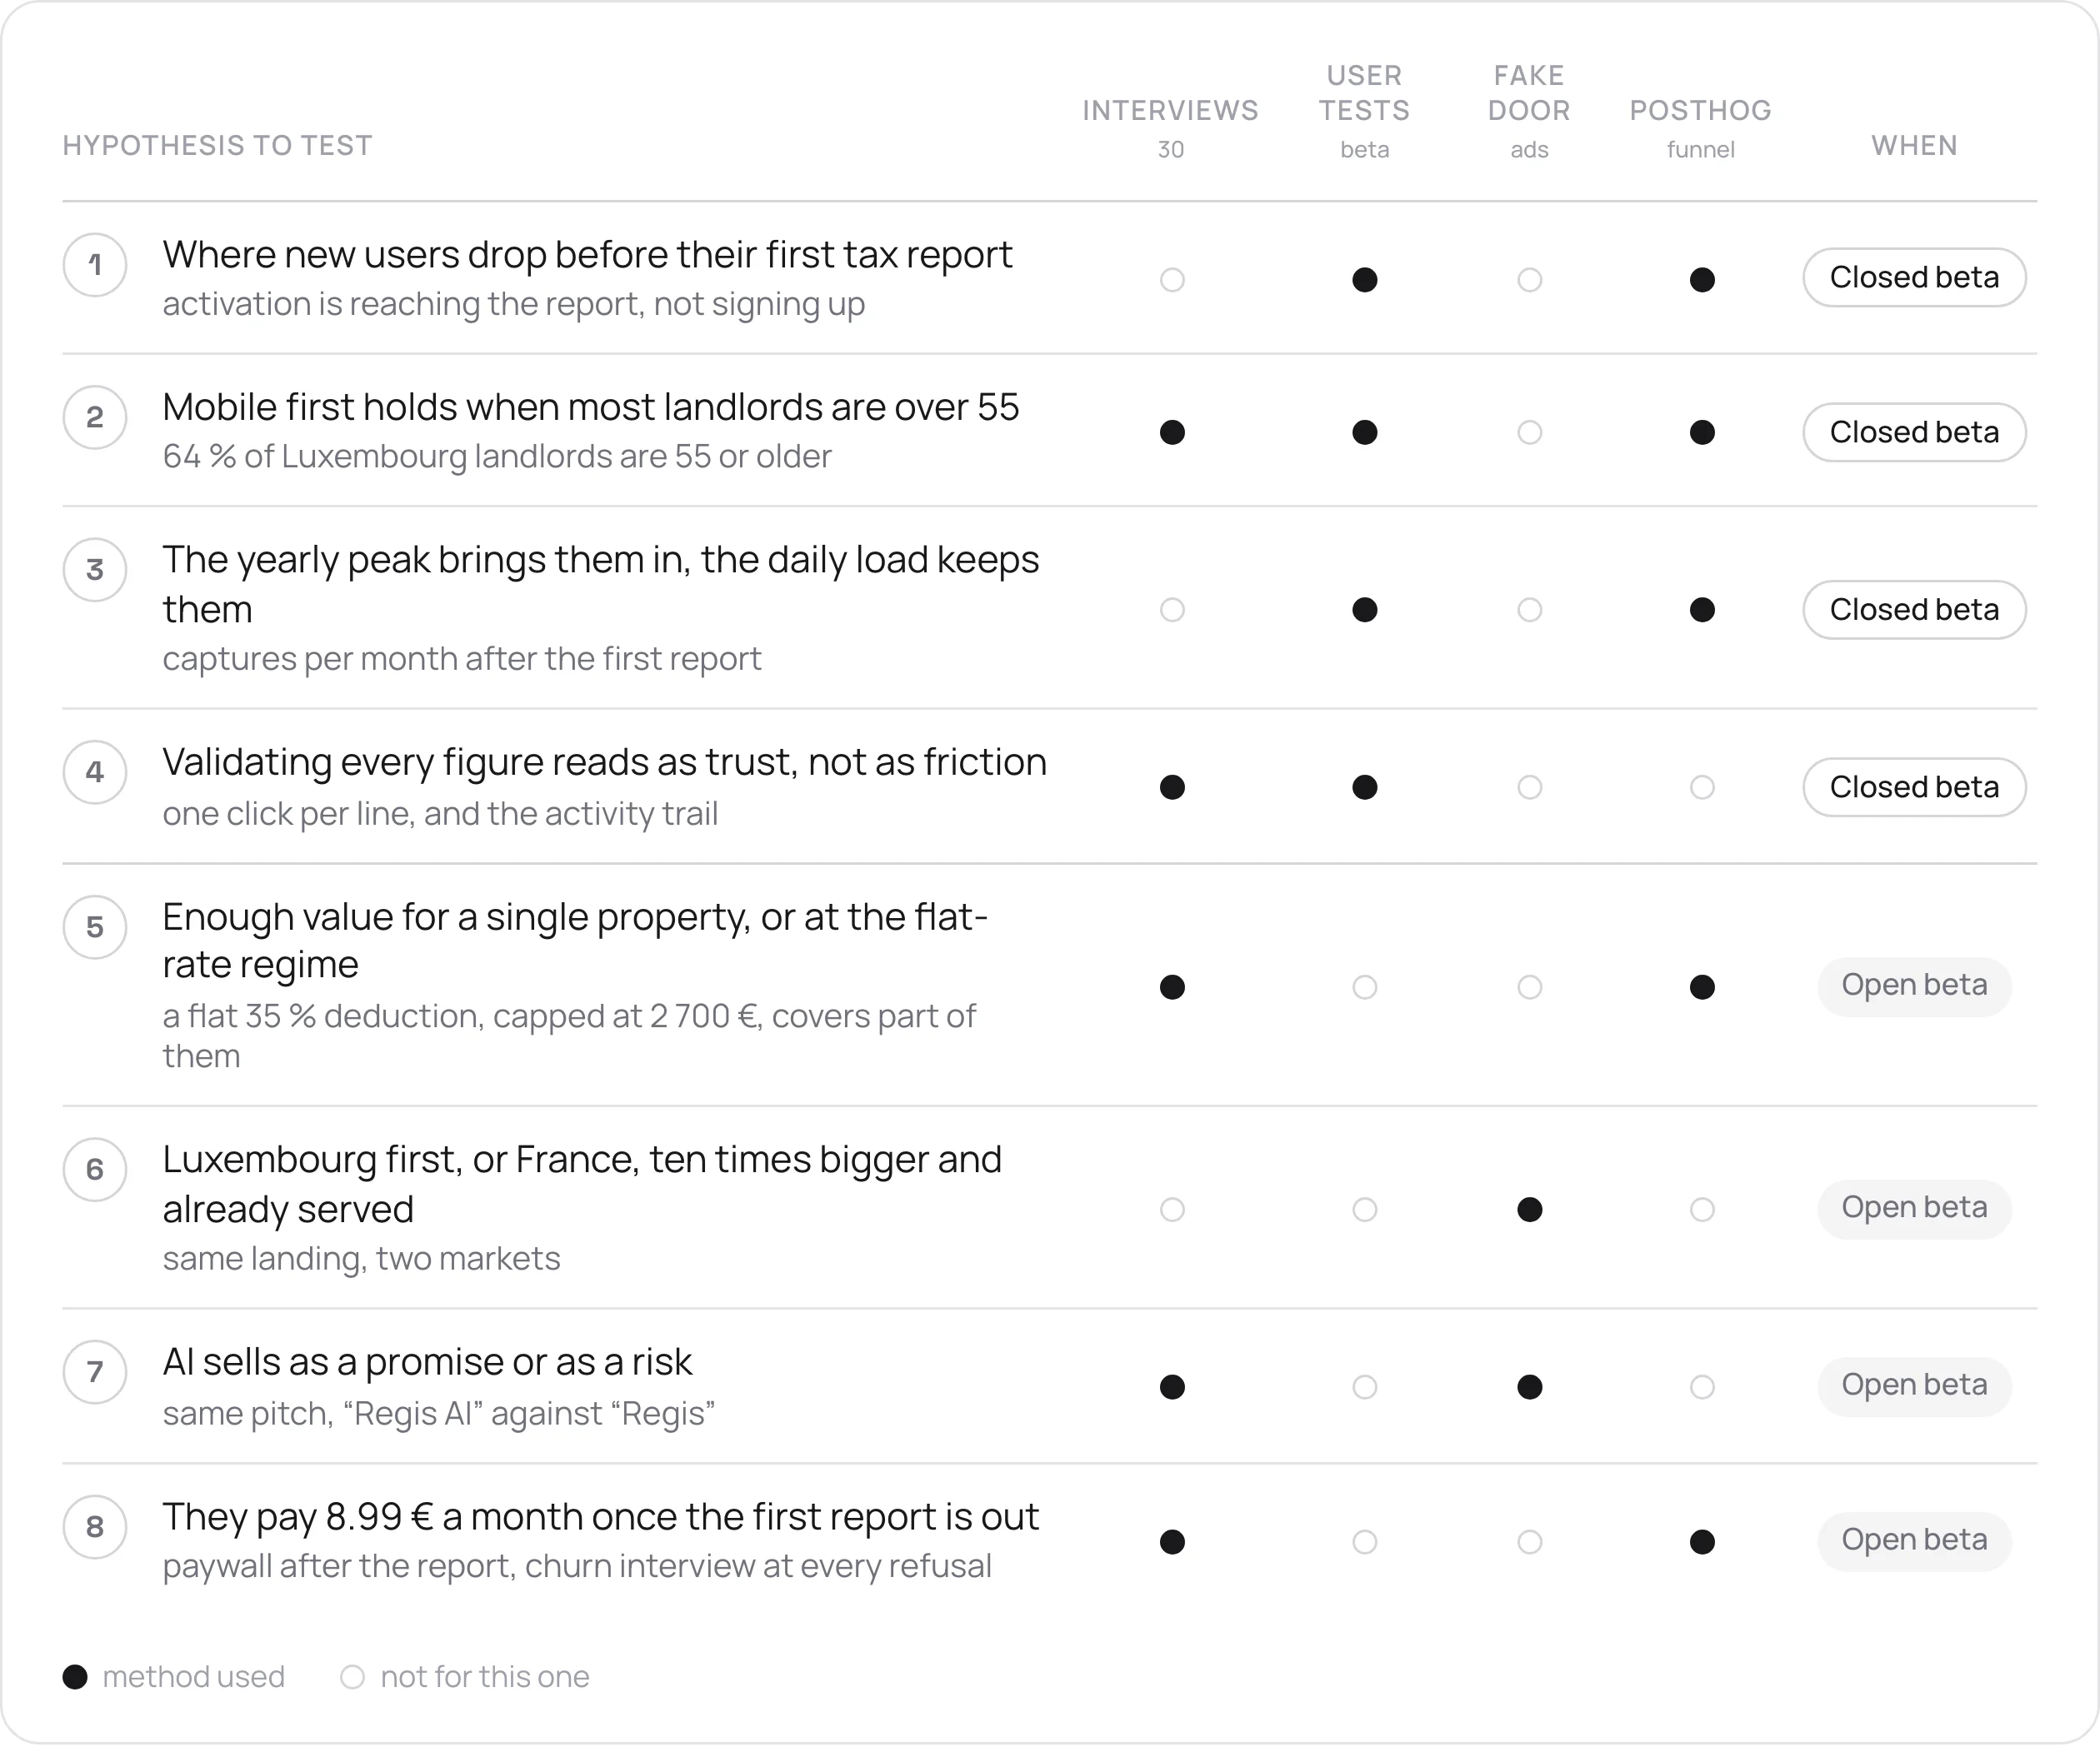Image resolution: width=2100 pixels, height=1747 pixels.
Task: Click the number 6 circle badge
Action: 95,1170
